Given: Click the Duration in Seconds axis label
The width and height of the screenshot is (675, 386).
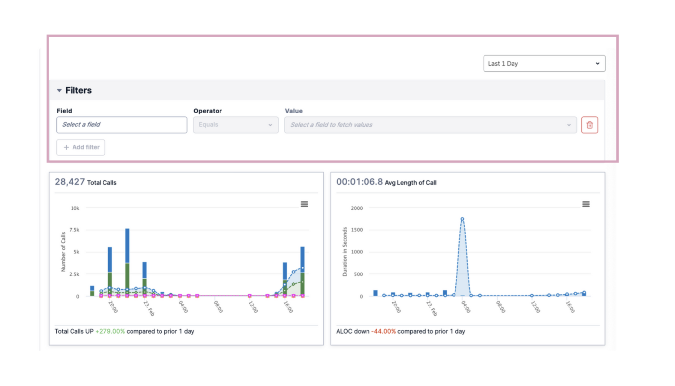Looking at the screenshot, I should coord(345,252).
